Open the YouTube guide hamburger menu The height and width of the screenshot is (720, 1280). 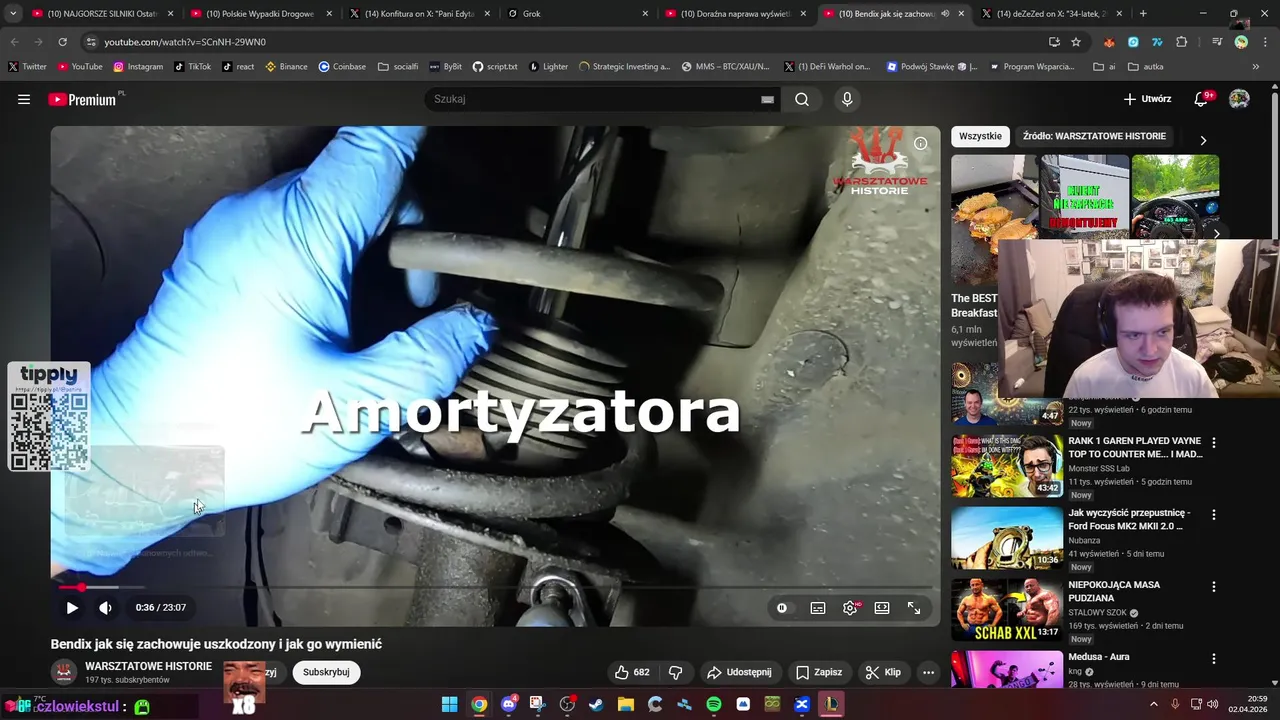[x=24, y=99]
